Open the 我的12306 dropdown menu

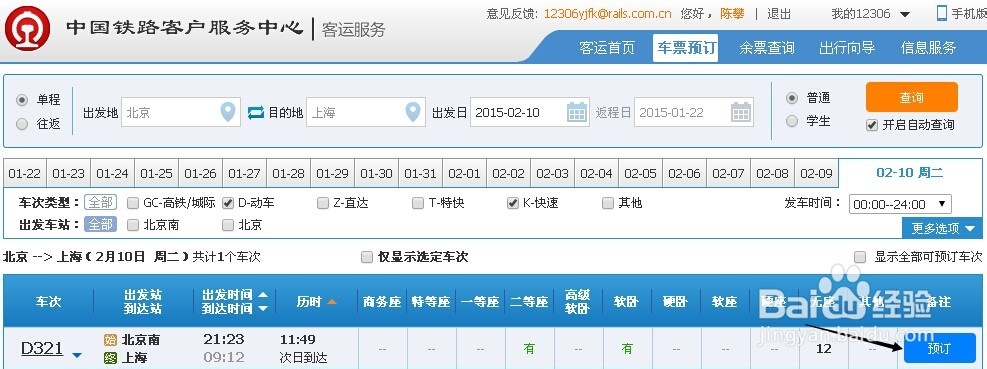click(870, 14)
